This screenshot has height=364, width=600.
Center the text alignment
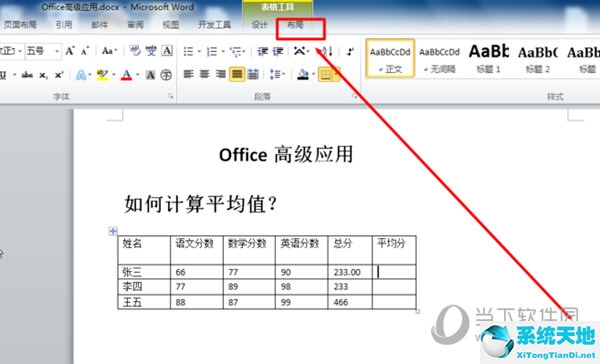(x=204, y=74)
